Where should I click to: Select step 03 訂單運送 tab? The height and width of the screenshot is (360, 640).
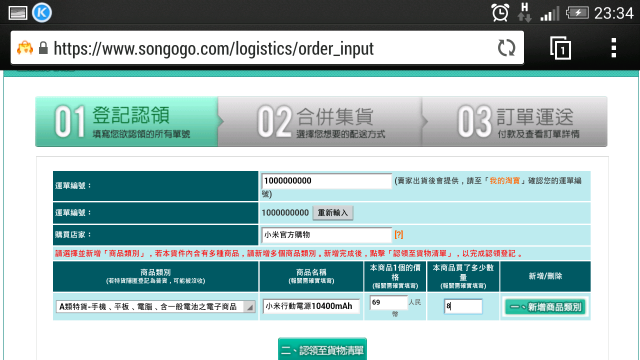515,122
